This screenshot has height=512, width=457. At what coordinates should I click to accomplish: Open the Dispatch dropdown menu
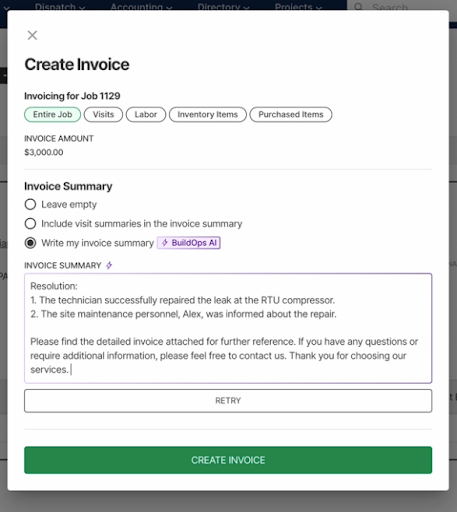tap(60, 7)
